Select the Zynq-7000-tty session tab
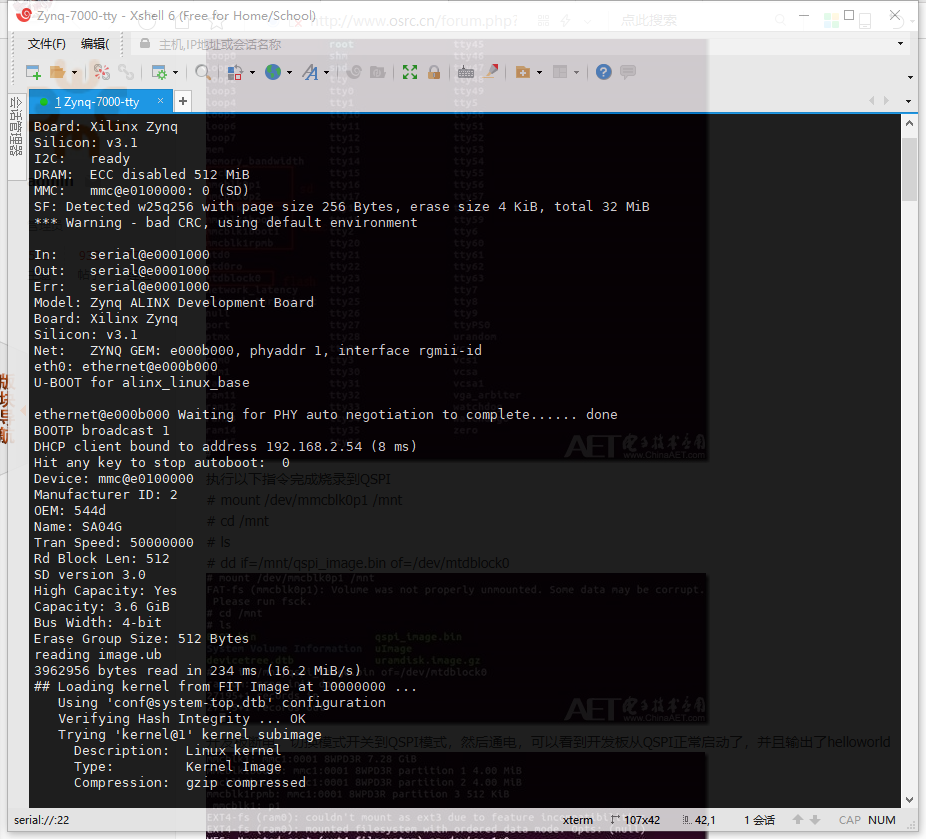The image size is (926, 839). click(x=95, y=101)
